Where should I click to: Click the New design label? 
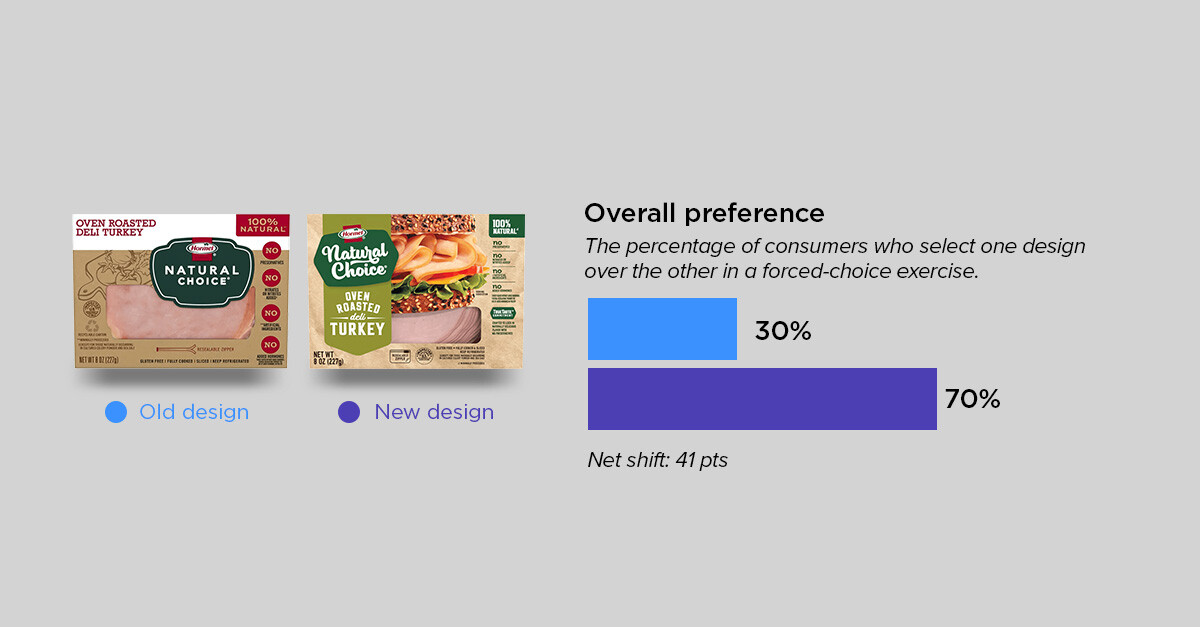[434, 412]
